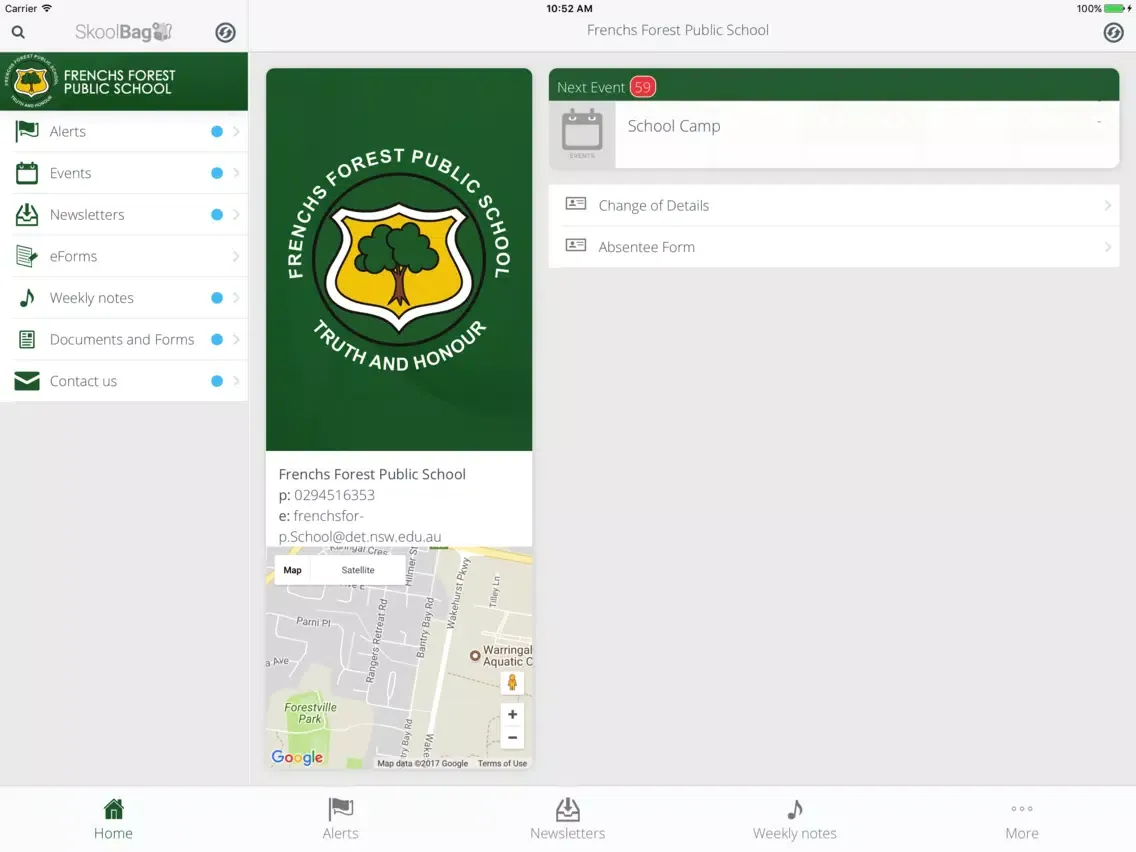Click the Contact us envelope icon

(27, 381)
